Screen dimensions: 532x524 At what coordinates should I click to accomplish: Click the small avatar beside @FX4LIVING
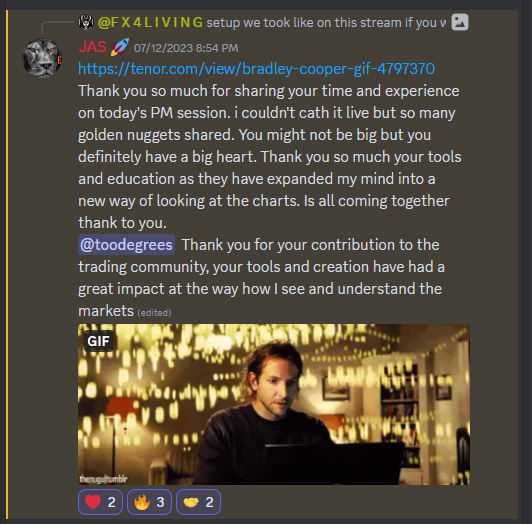(86, 22)
